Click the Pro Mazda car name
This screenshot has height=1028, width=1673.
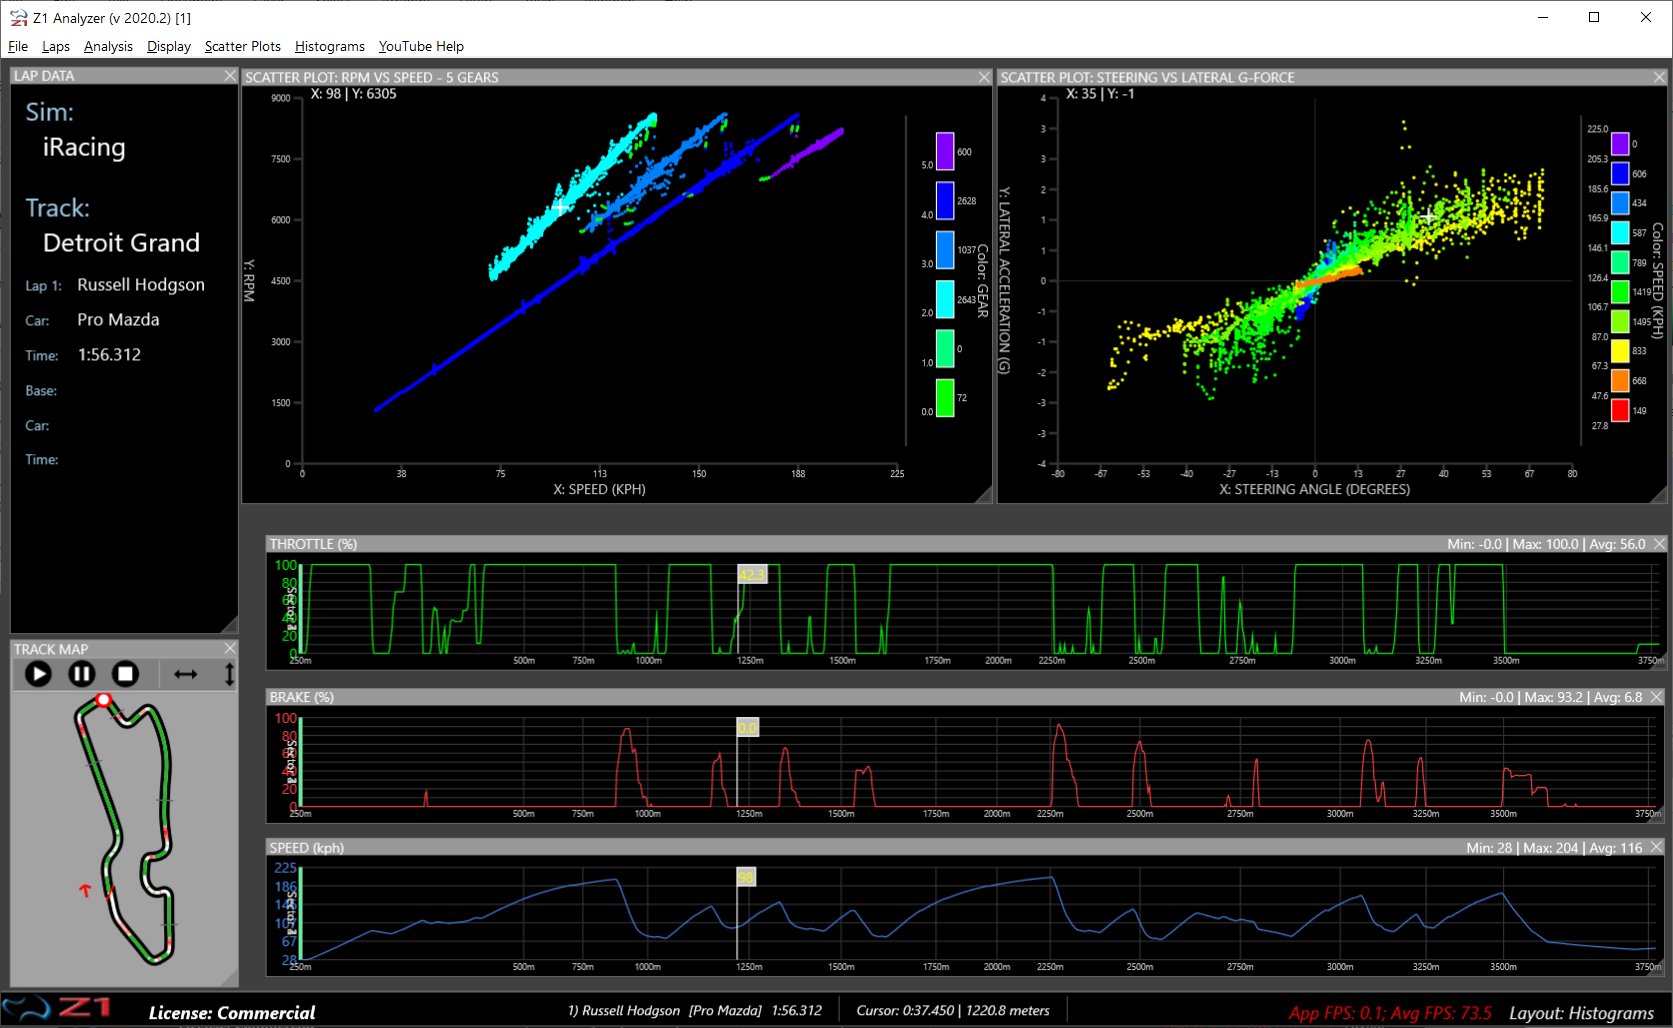[118, 320]
